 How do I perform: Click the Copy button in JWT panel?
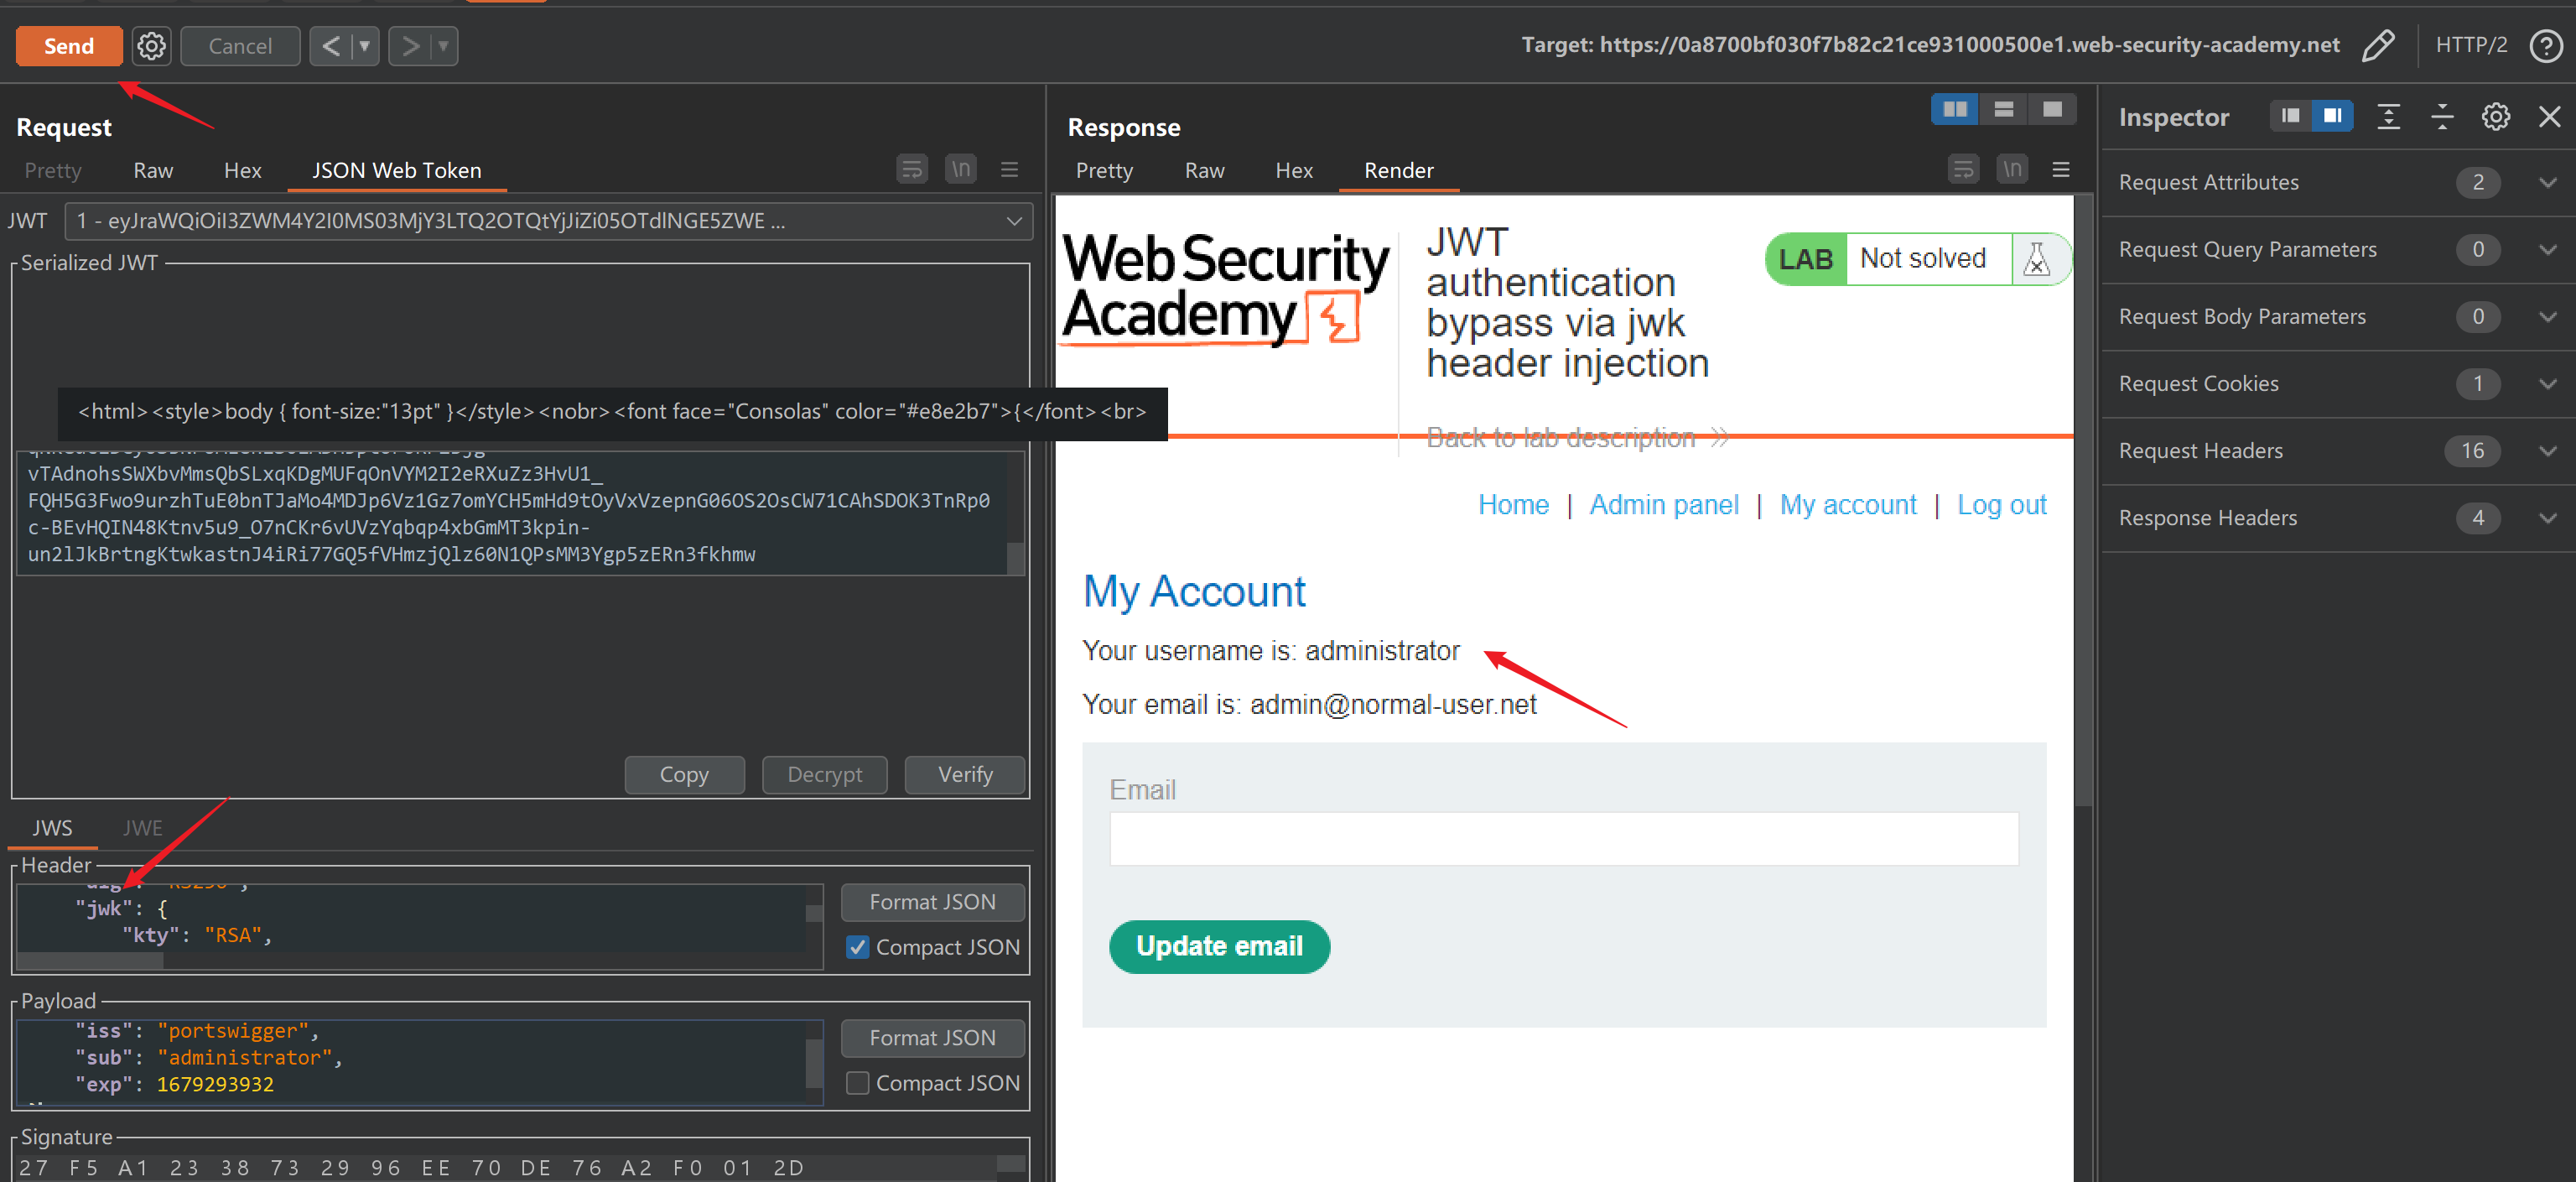pos(683,773)
